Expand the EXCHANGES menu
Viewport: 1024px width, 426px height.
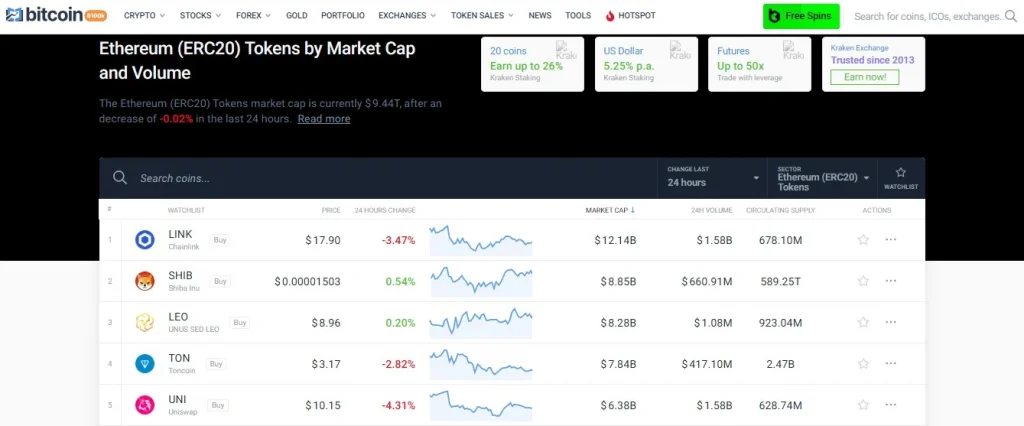point(408,16)
